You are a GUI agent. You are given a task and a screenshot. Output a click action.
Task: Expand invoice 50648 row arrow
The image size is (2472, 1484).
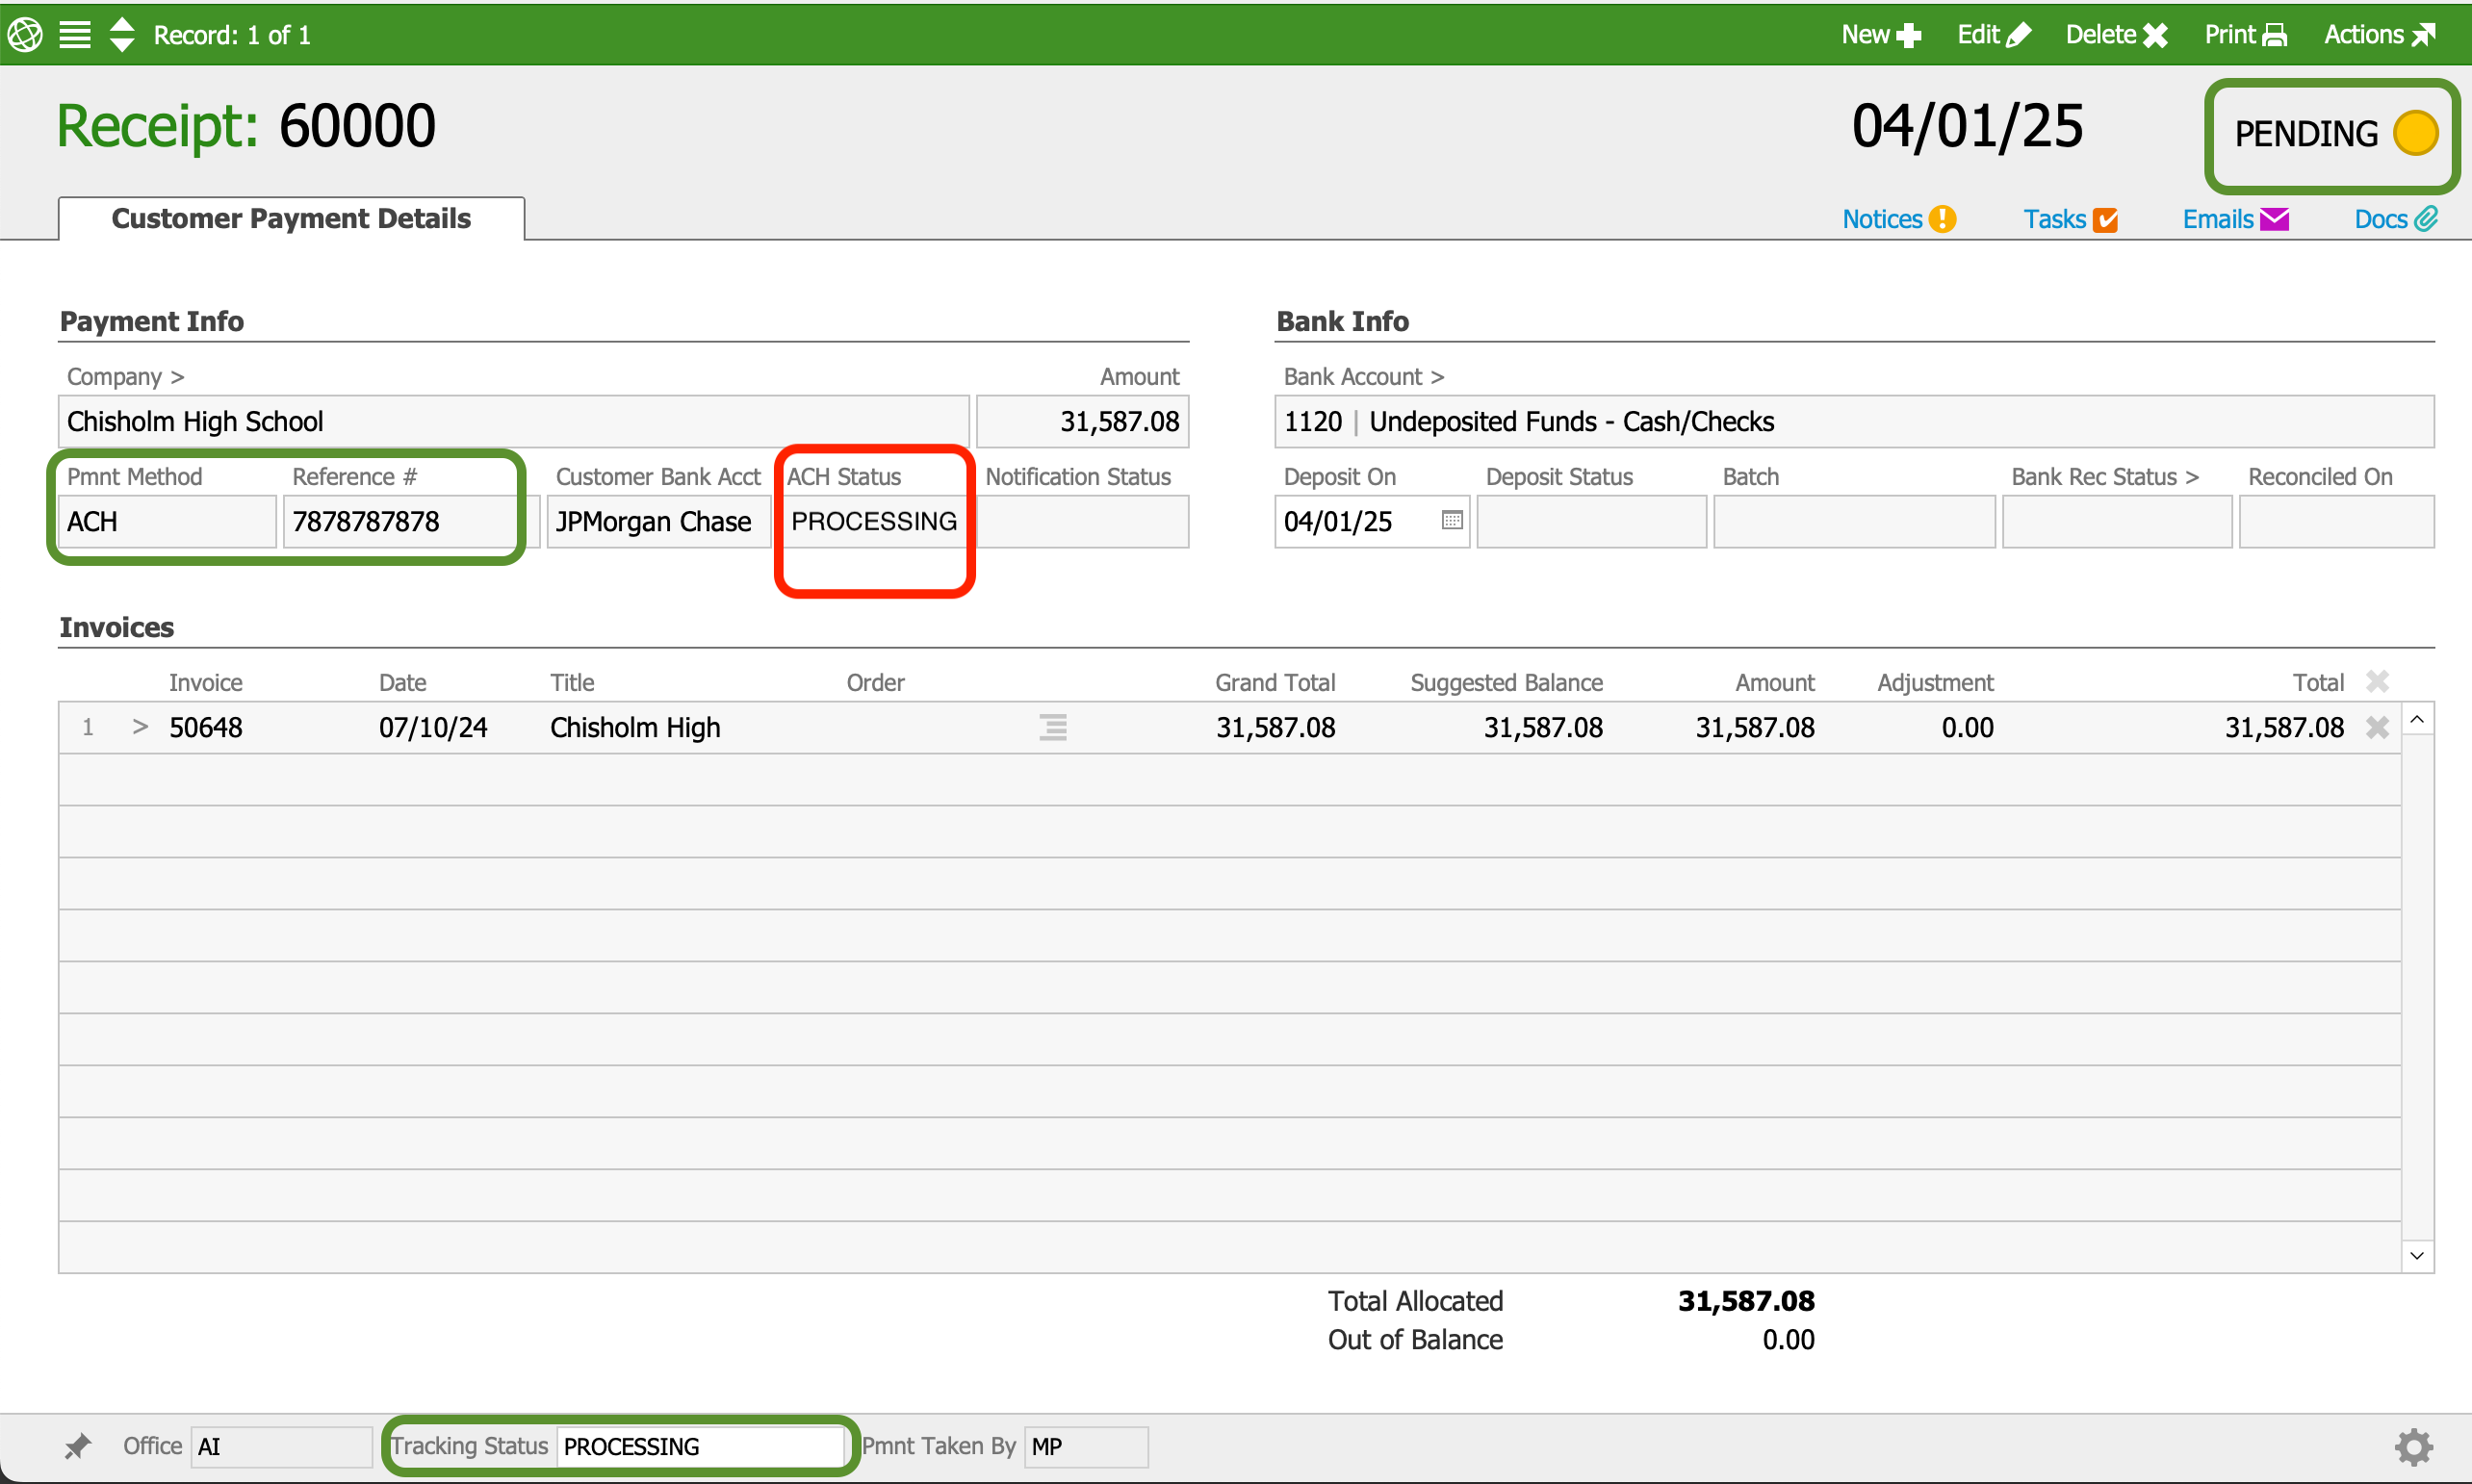tap(140, 727)
